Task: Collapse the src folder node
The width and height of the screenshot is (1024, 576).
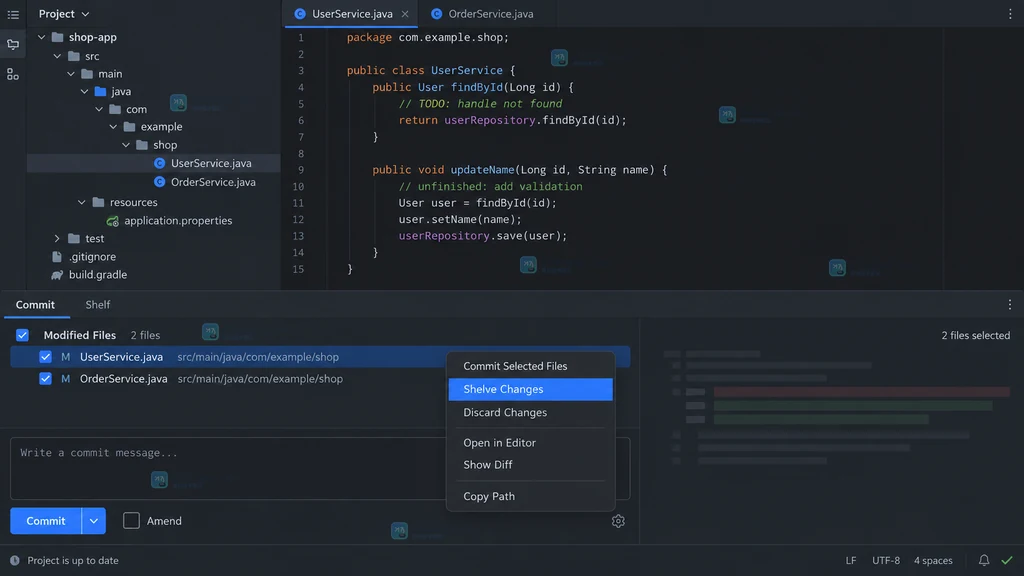Action: [57, 56]
